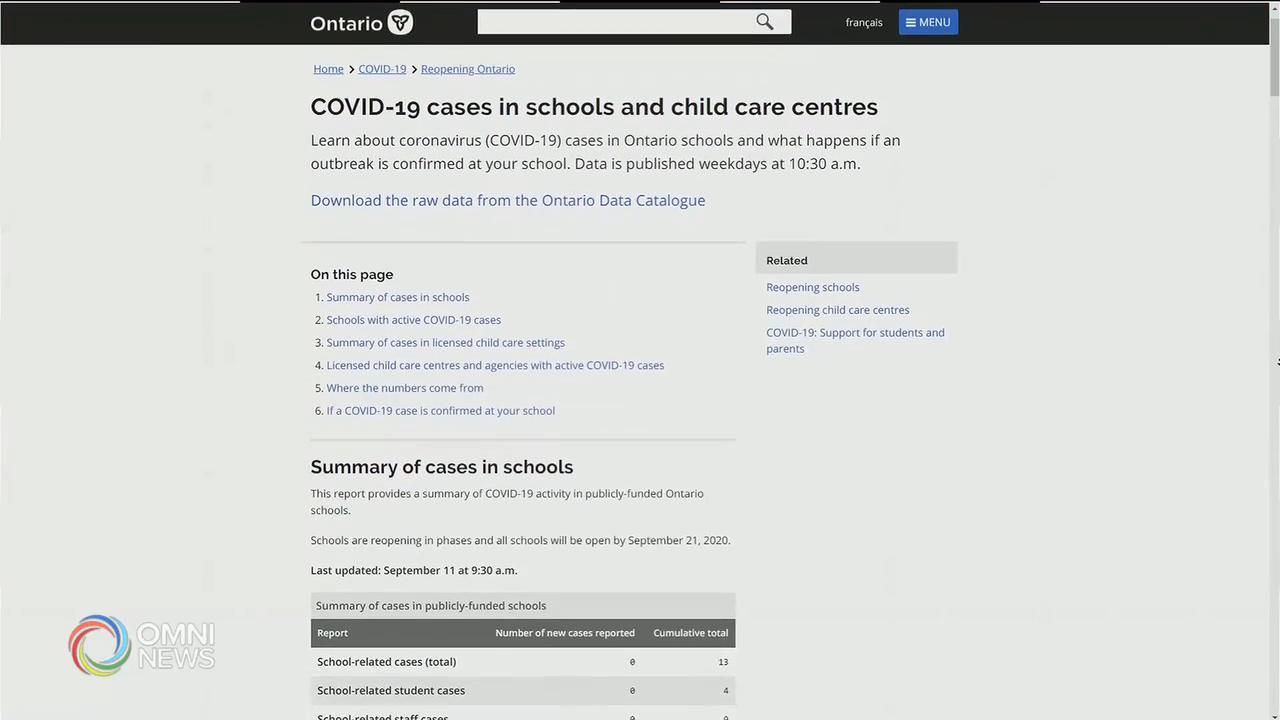The width and height of the screenshot is (1280, 720).
Task: Jump to Summary of cases in licensed child care
Action: 445,343
